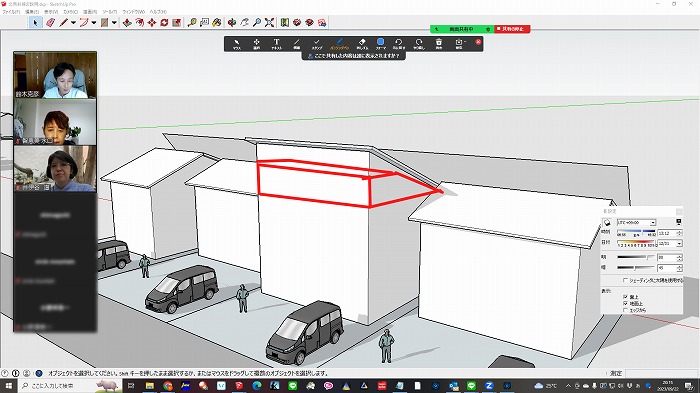This screenshot has height=393, width=700.
Task: Select the Pan hand tool
Action: coord(244,22)
